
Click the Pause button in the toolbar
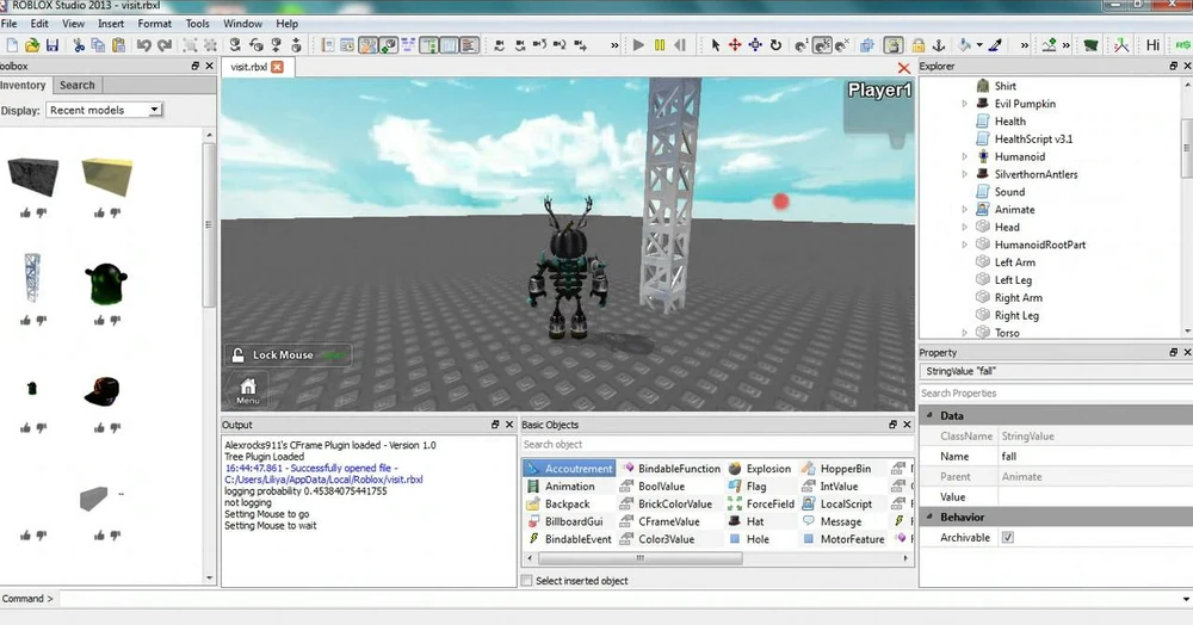(659, 45)
